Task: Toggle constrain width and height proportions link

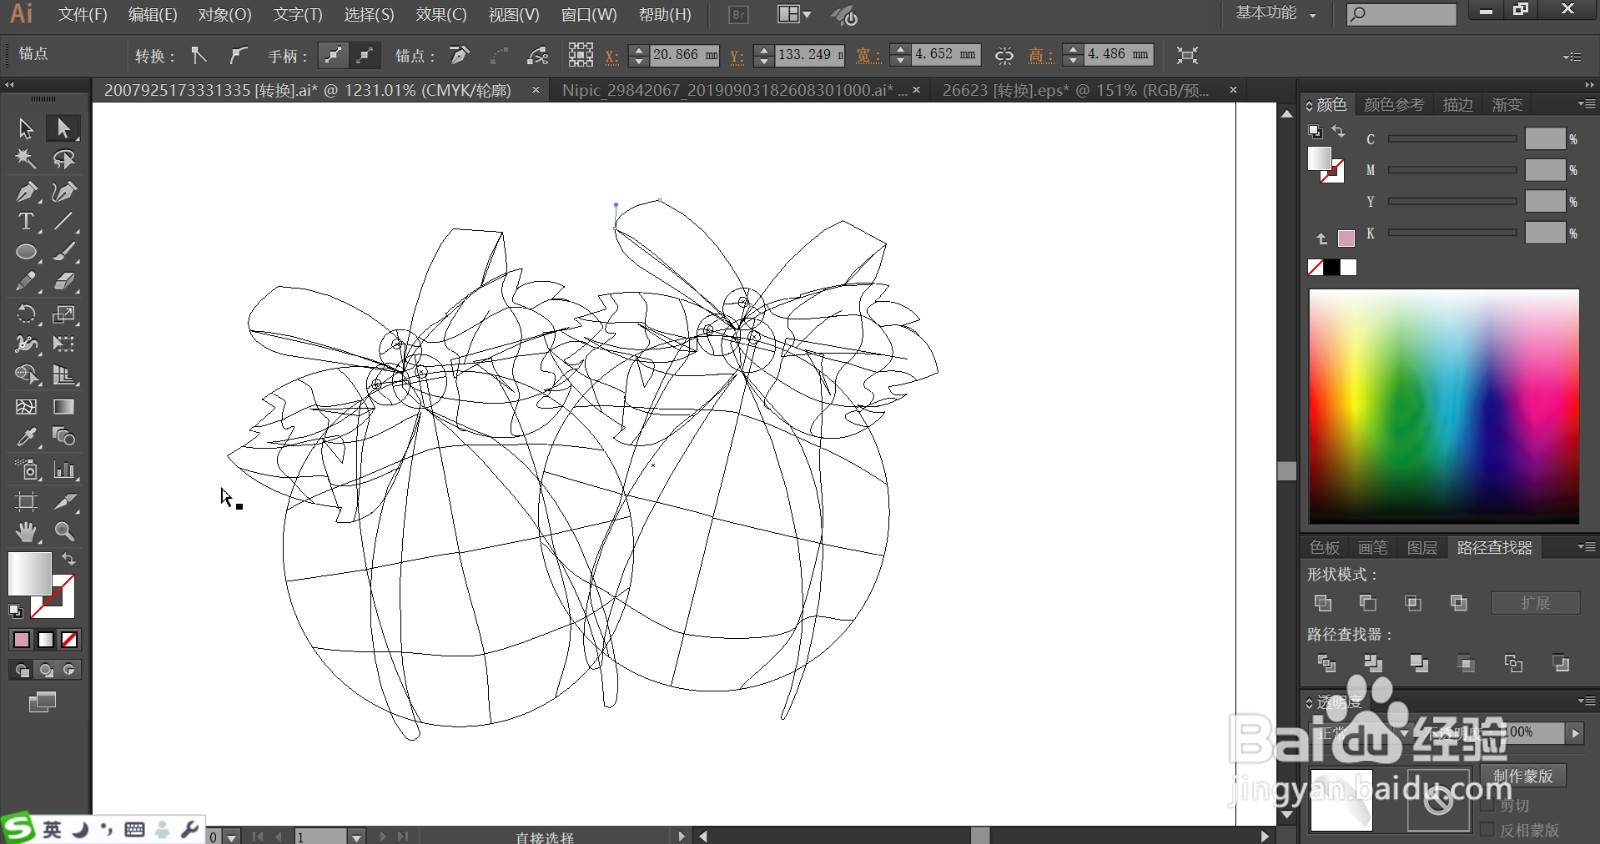Action: (x=1004, y=55)
